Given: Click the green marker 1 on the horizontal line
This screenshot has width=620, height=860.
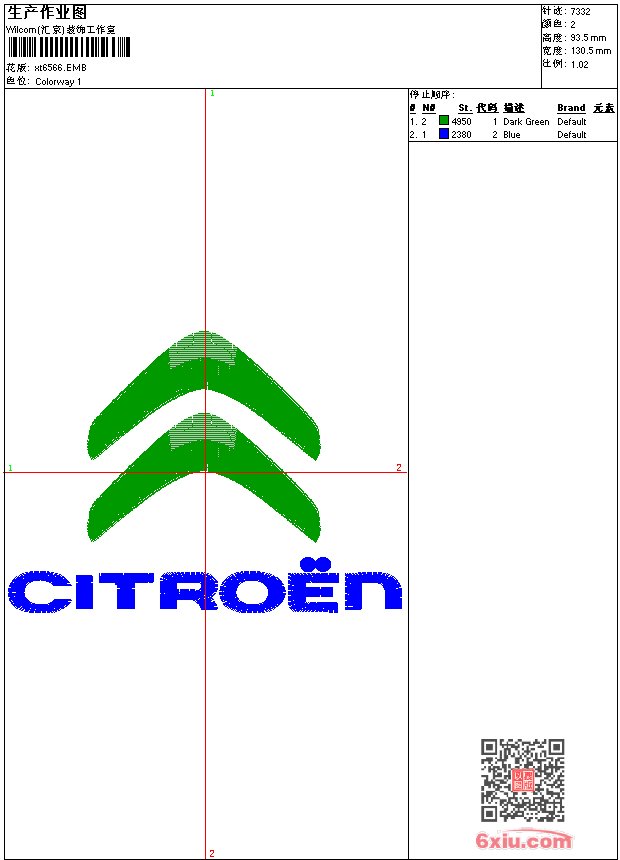Looking at the screenshot, I should point(10,468).
